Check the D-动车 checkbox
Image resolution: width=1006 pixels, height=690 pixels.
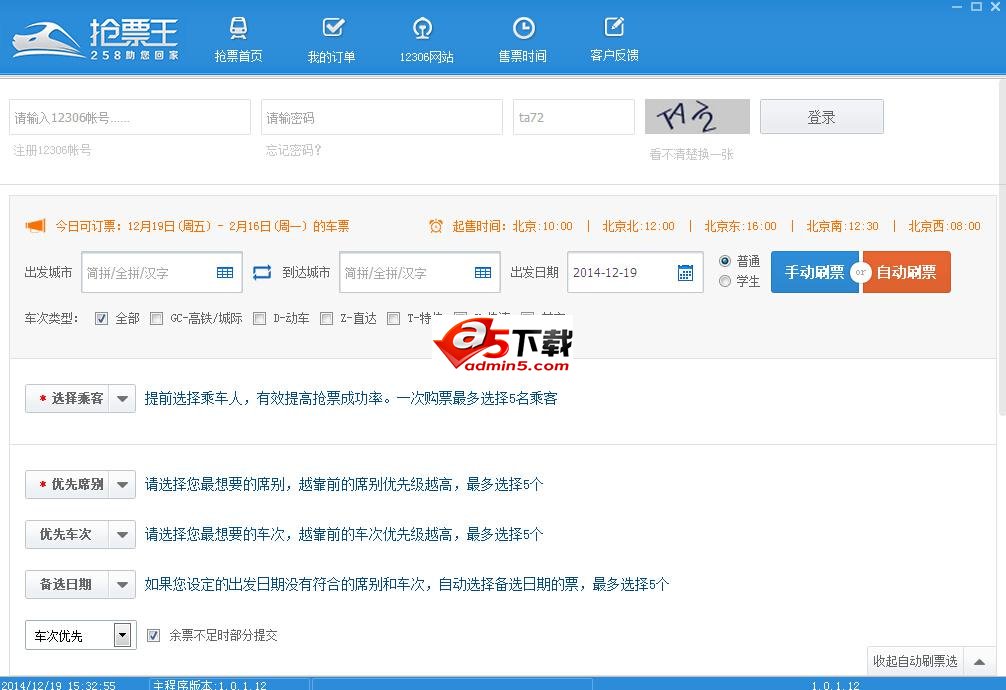tap(260, 318)
